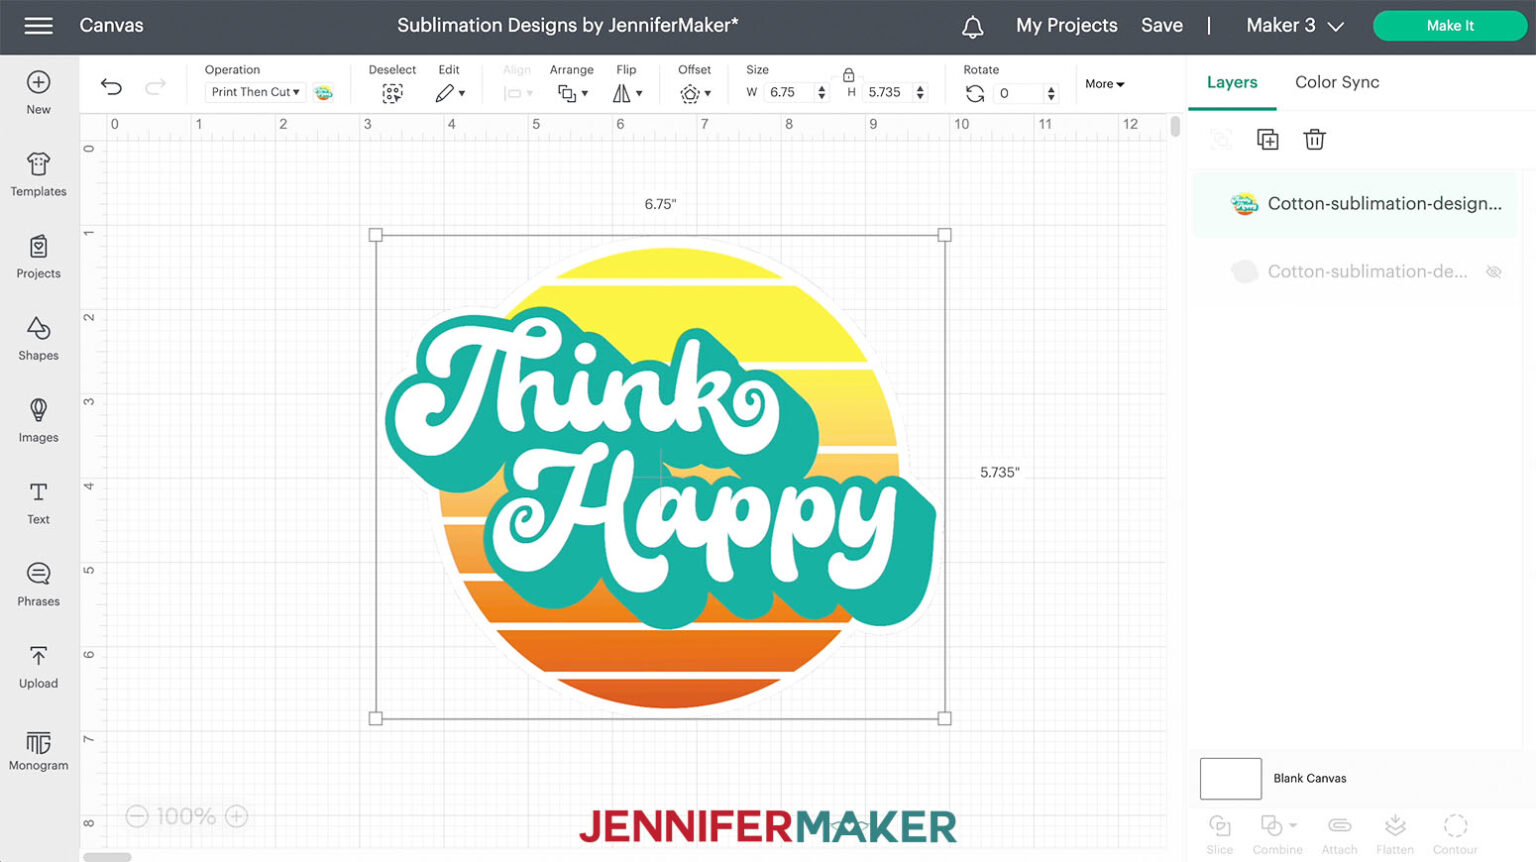Expand the Align dropdown

pyautogui.click(x=518, y=93)
